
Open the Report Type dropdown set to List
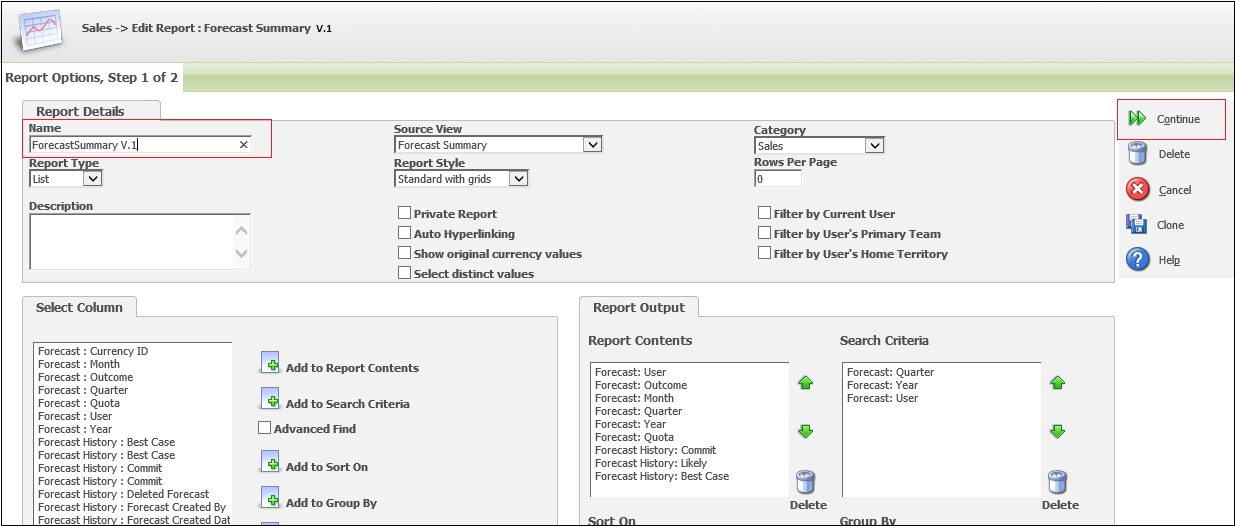[65, 179]
